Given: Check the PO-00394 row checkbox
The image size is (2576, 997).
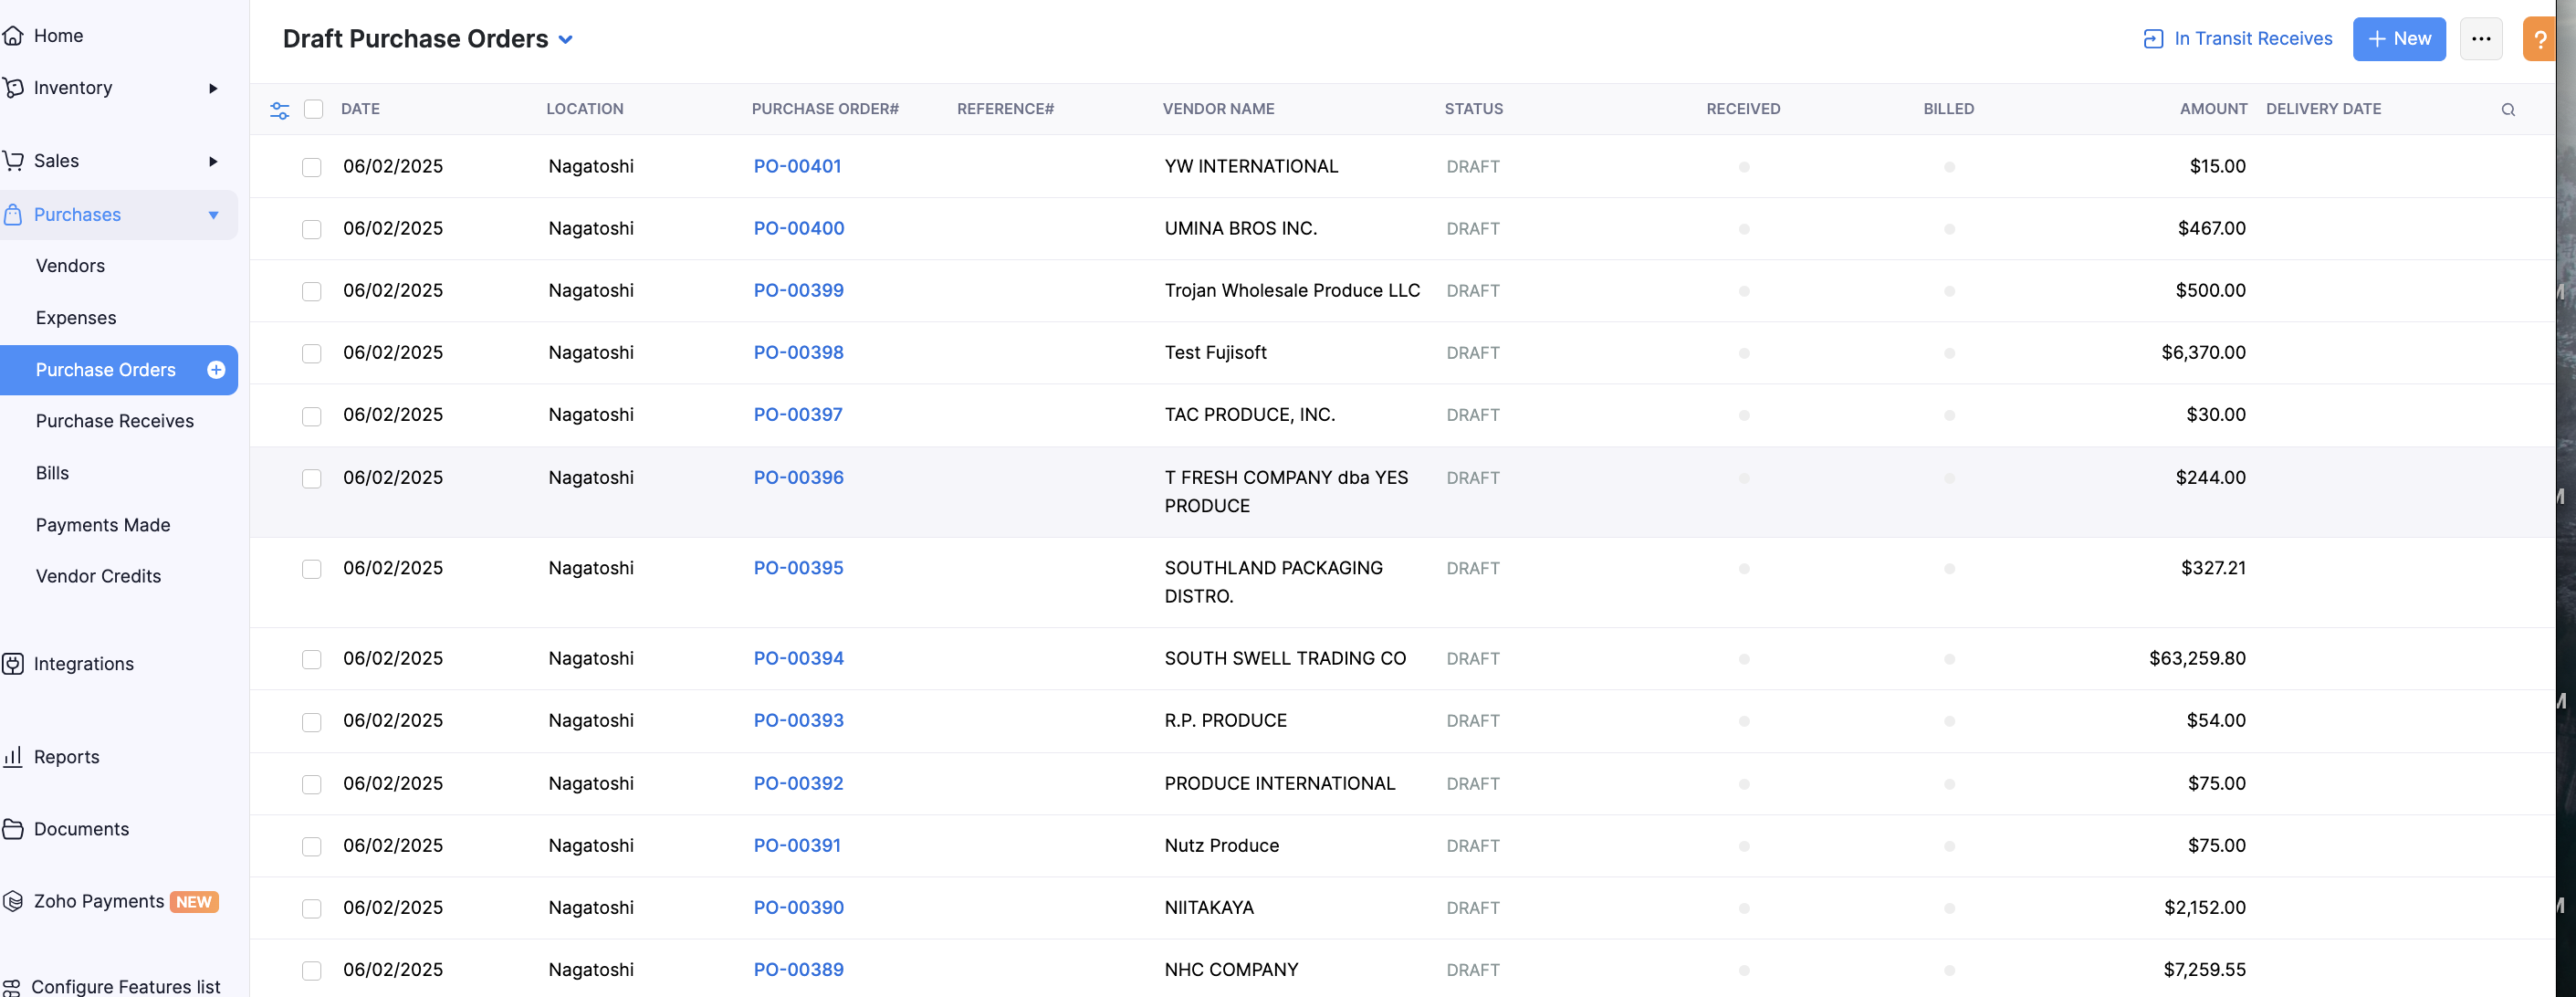Looking at the screenshot, I should [312, 659].
